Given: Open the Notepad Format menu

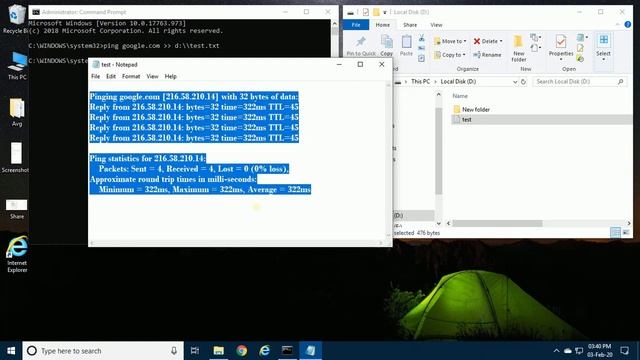Looking at the screenshot, I should pos(131,76).
